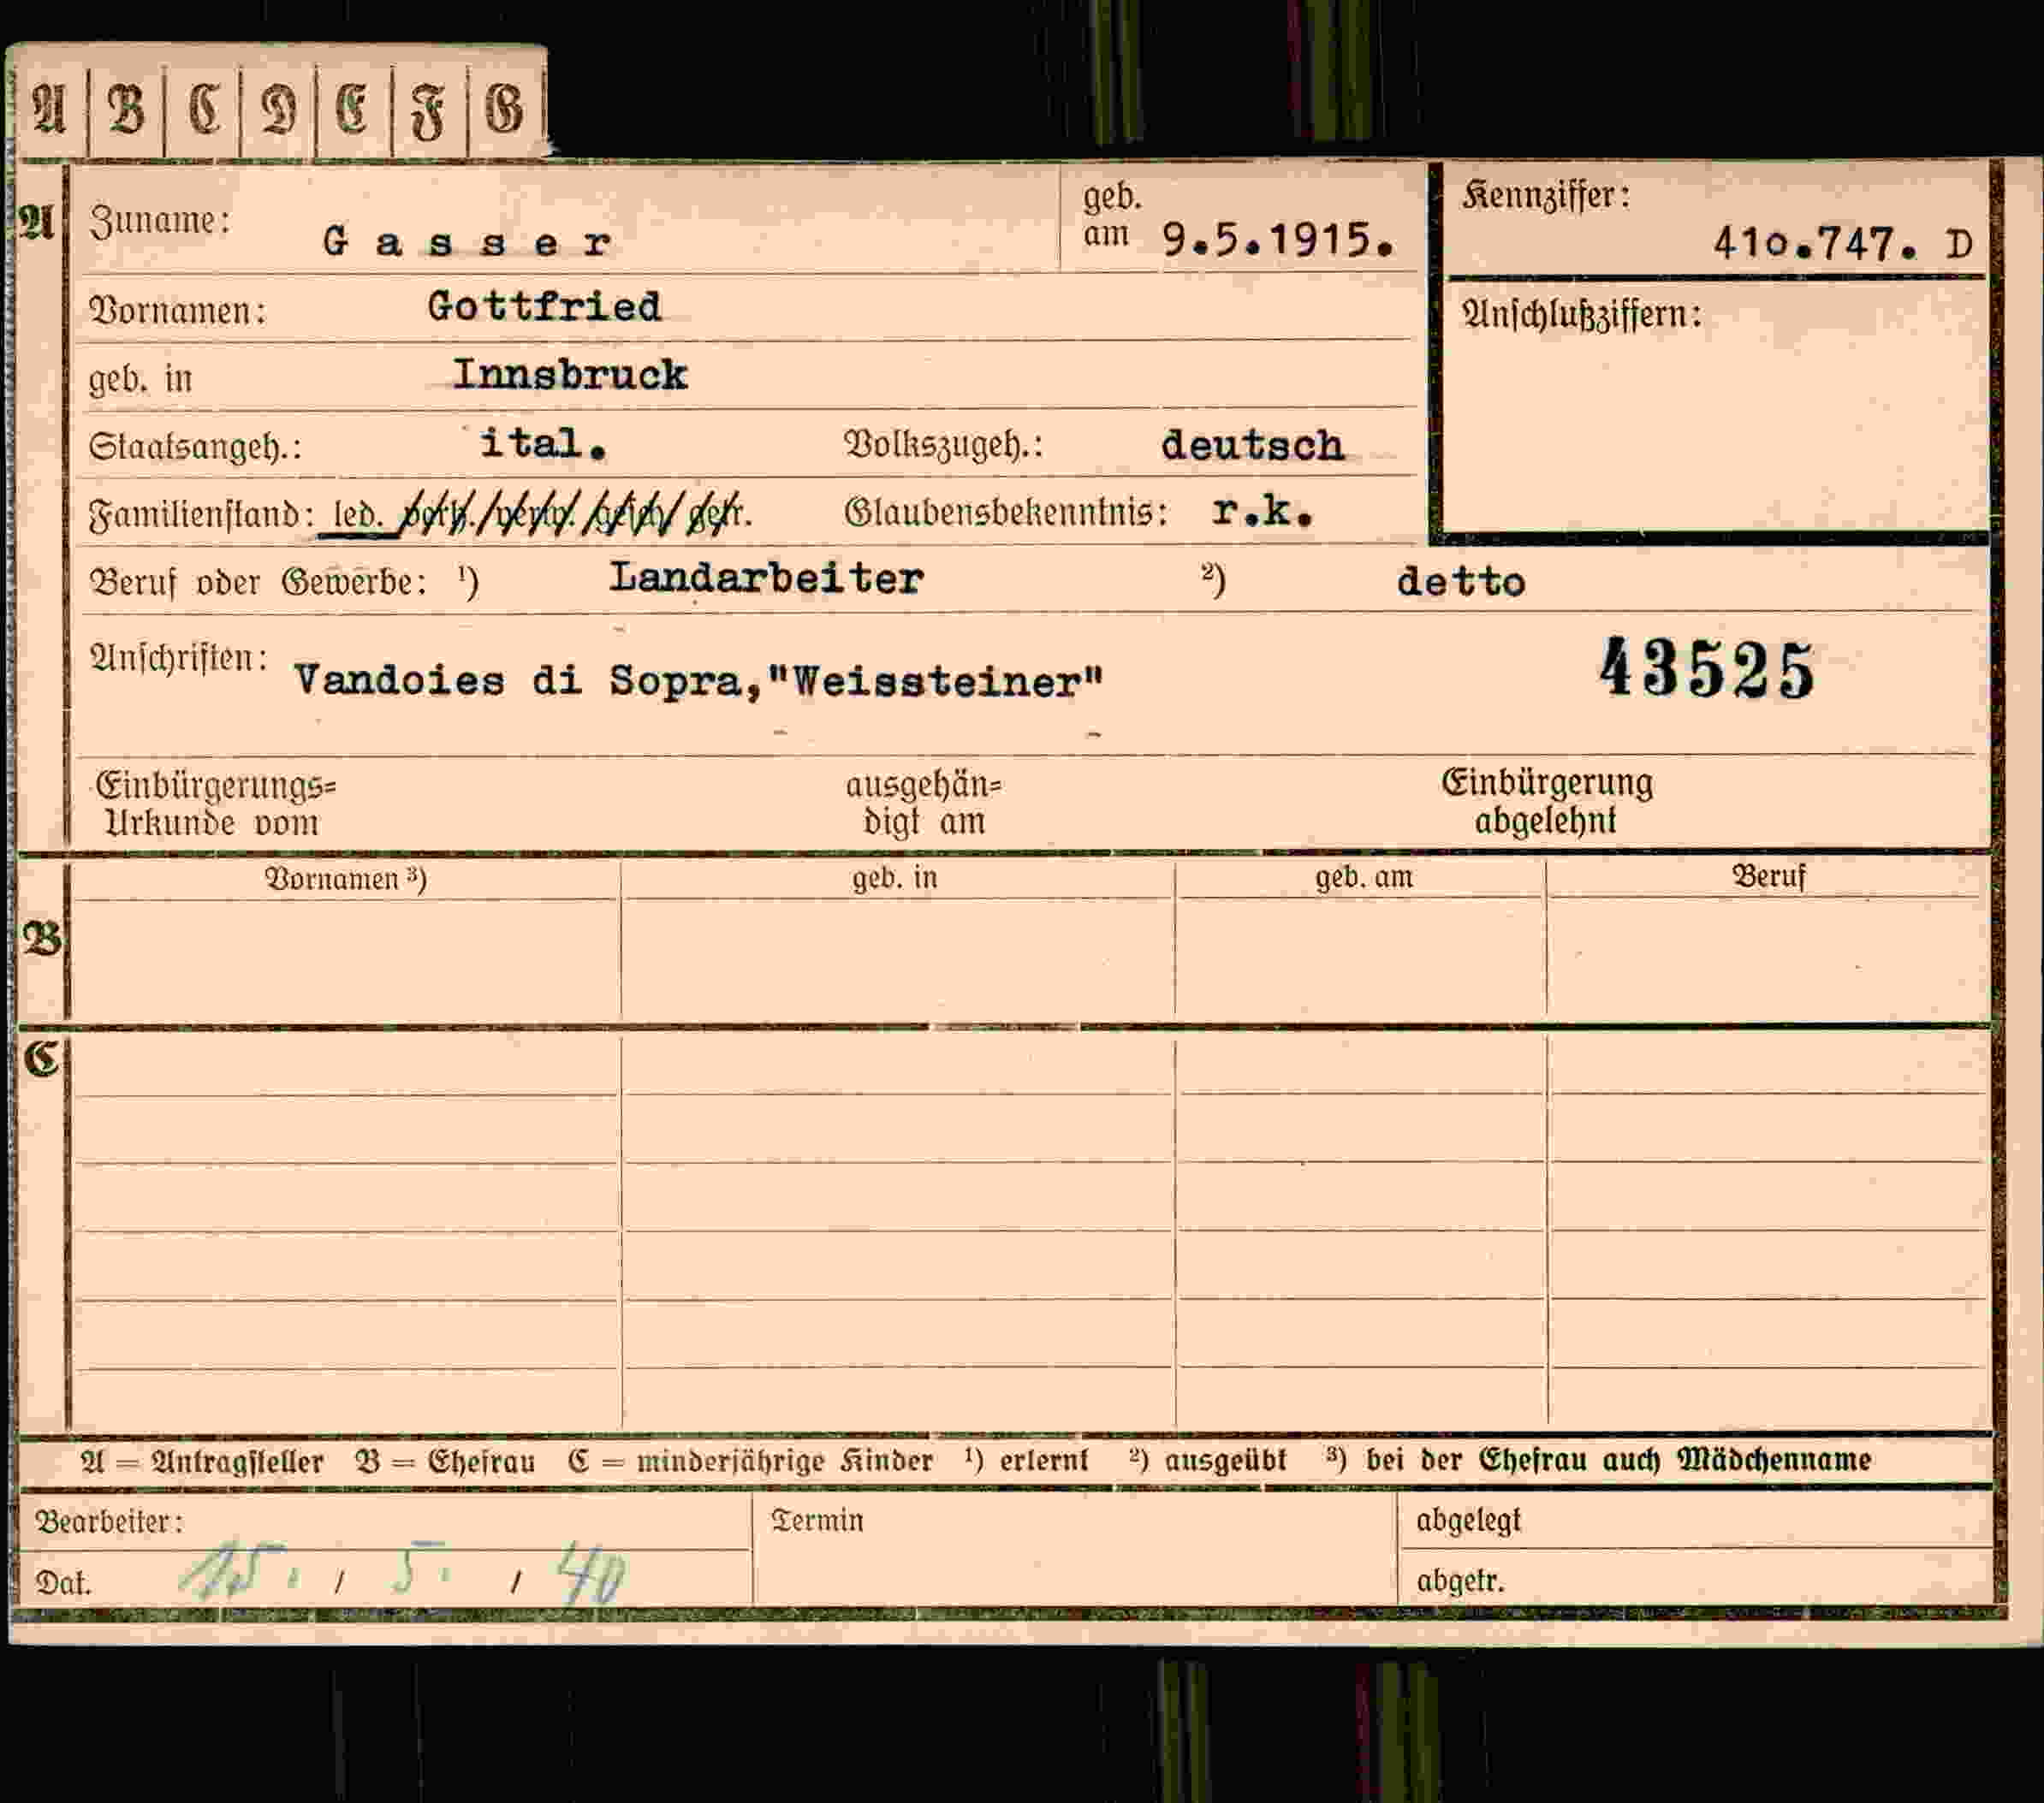
Task: Click the footnote '1) erlernt'
Action: coord(1026,1461)
